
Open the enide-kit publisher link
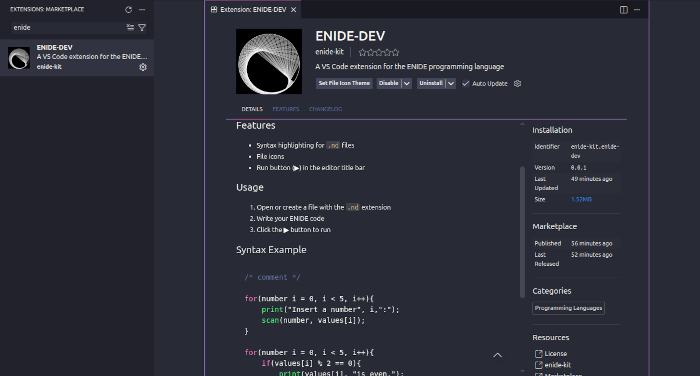pos(329,52)
